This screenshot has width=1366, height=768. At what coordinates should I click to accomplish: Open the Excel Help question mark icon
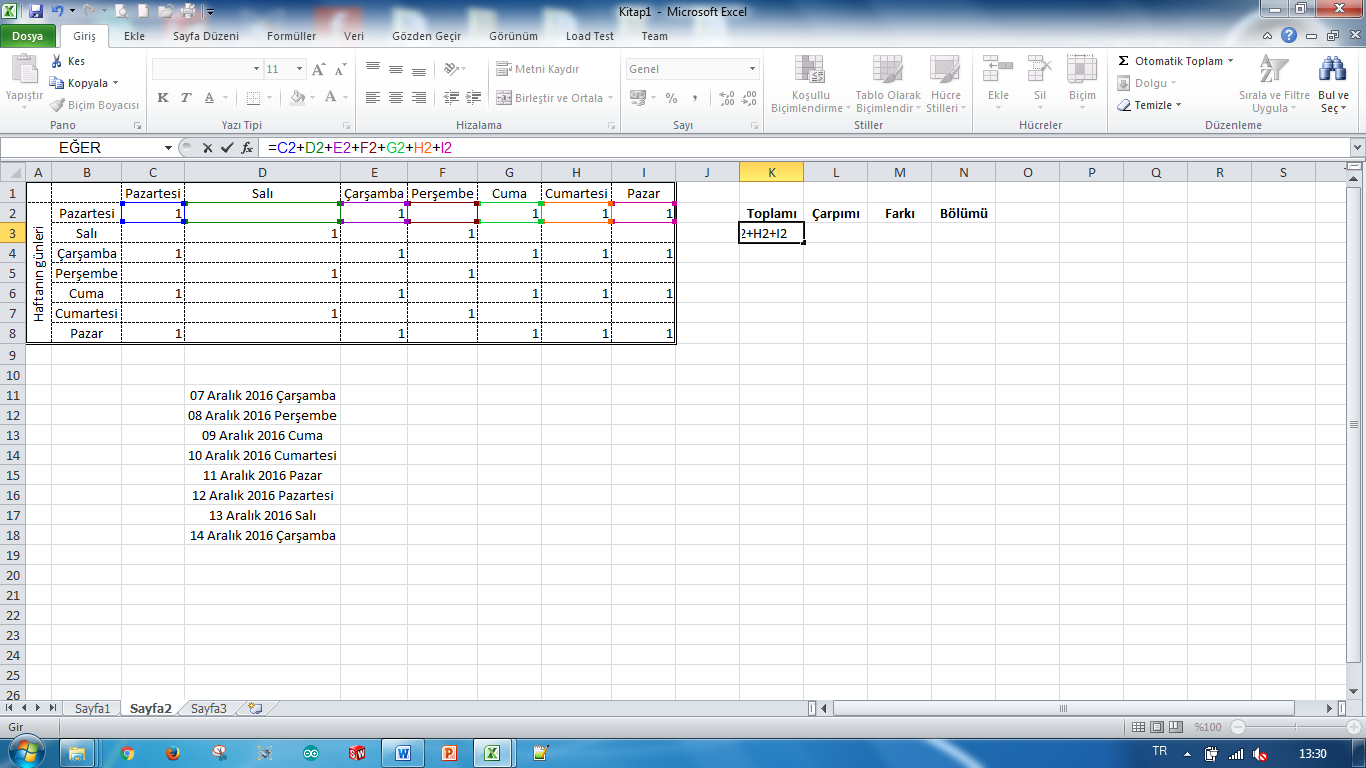point(1290,35)
